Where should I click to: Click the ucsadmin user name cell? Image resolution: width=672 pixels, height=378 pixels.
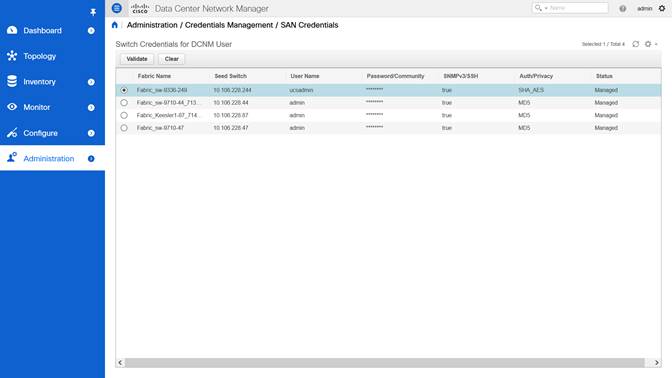(x=301, y=90)
